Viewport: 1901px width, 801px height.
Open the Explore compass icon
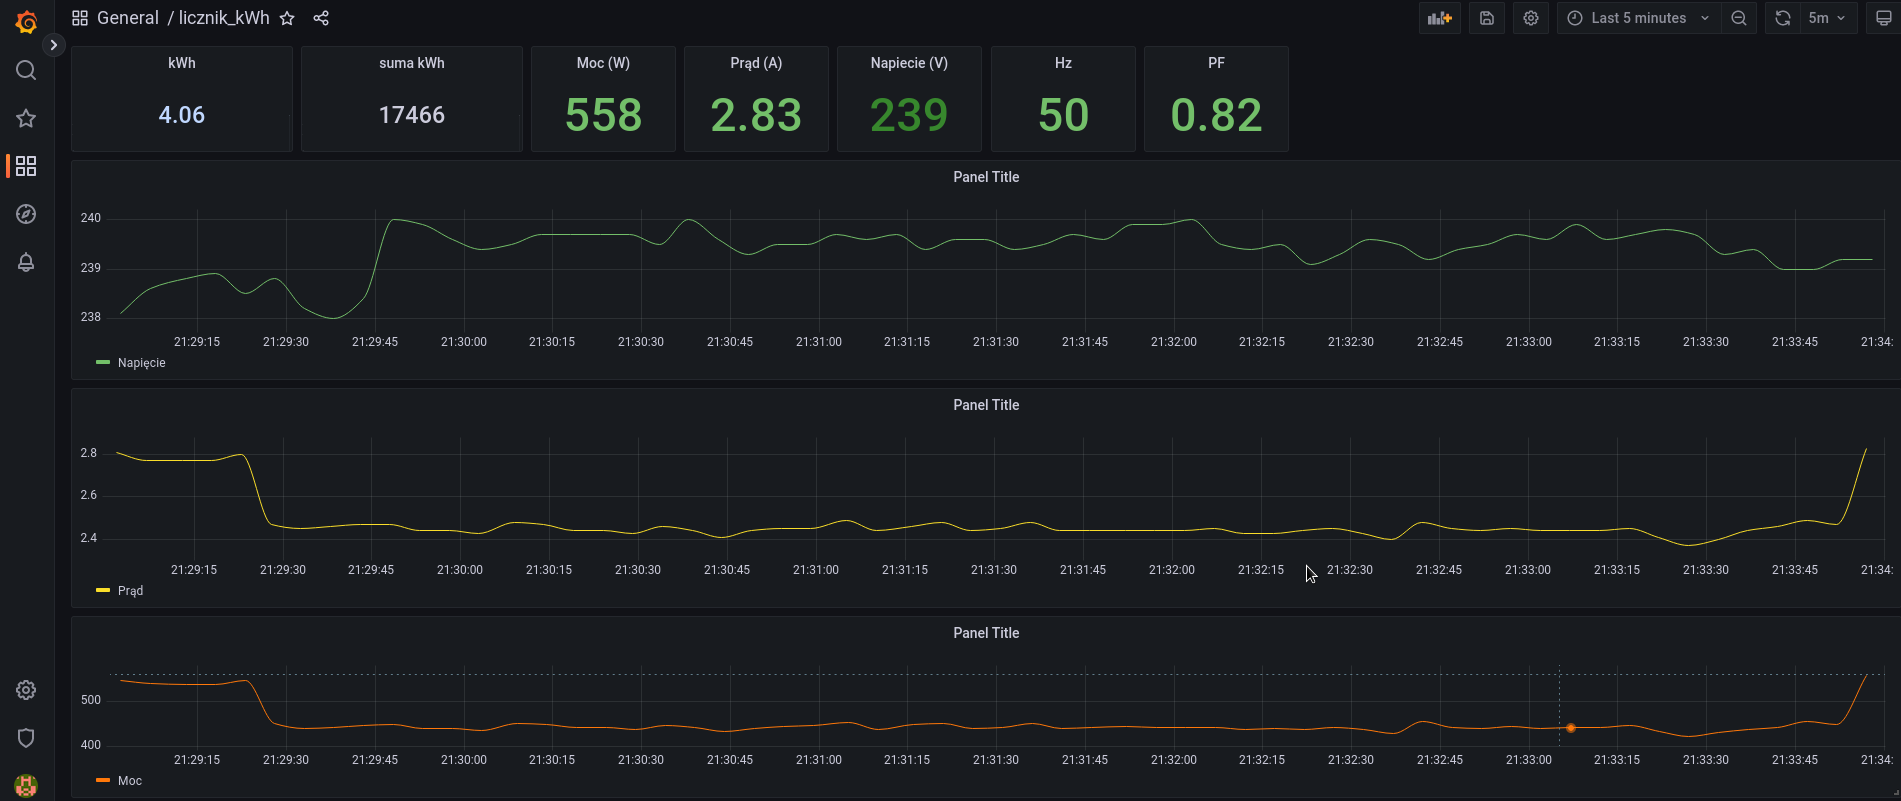pyautogui.click(x=26, y=214)
